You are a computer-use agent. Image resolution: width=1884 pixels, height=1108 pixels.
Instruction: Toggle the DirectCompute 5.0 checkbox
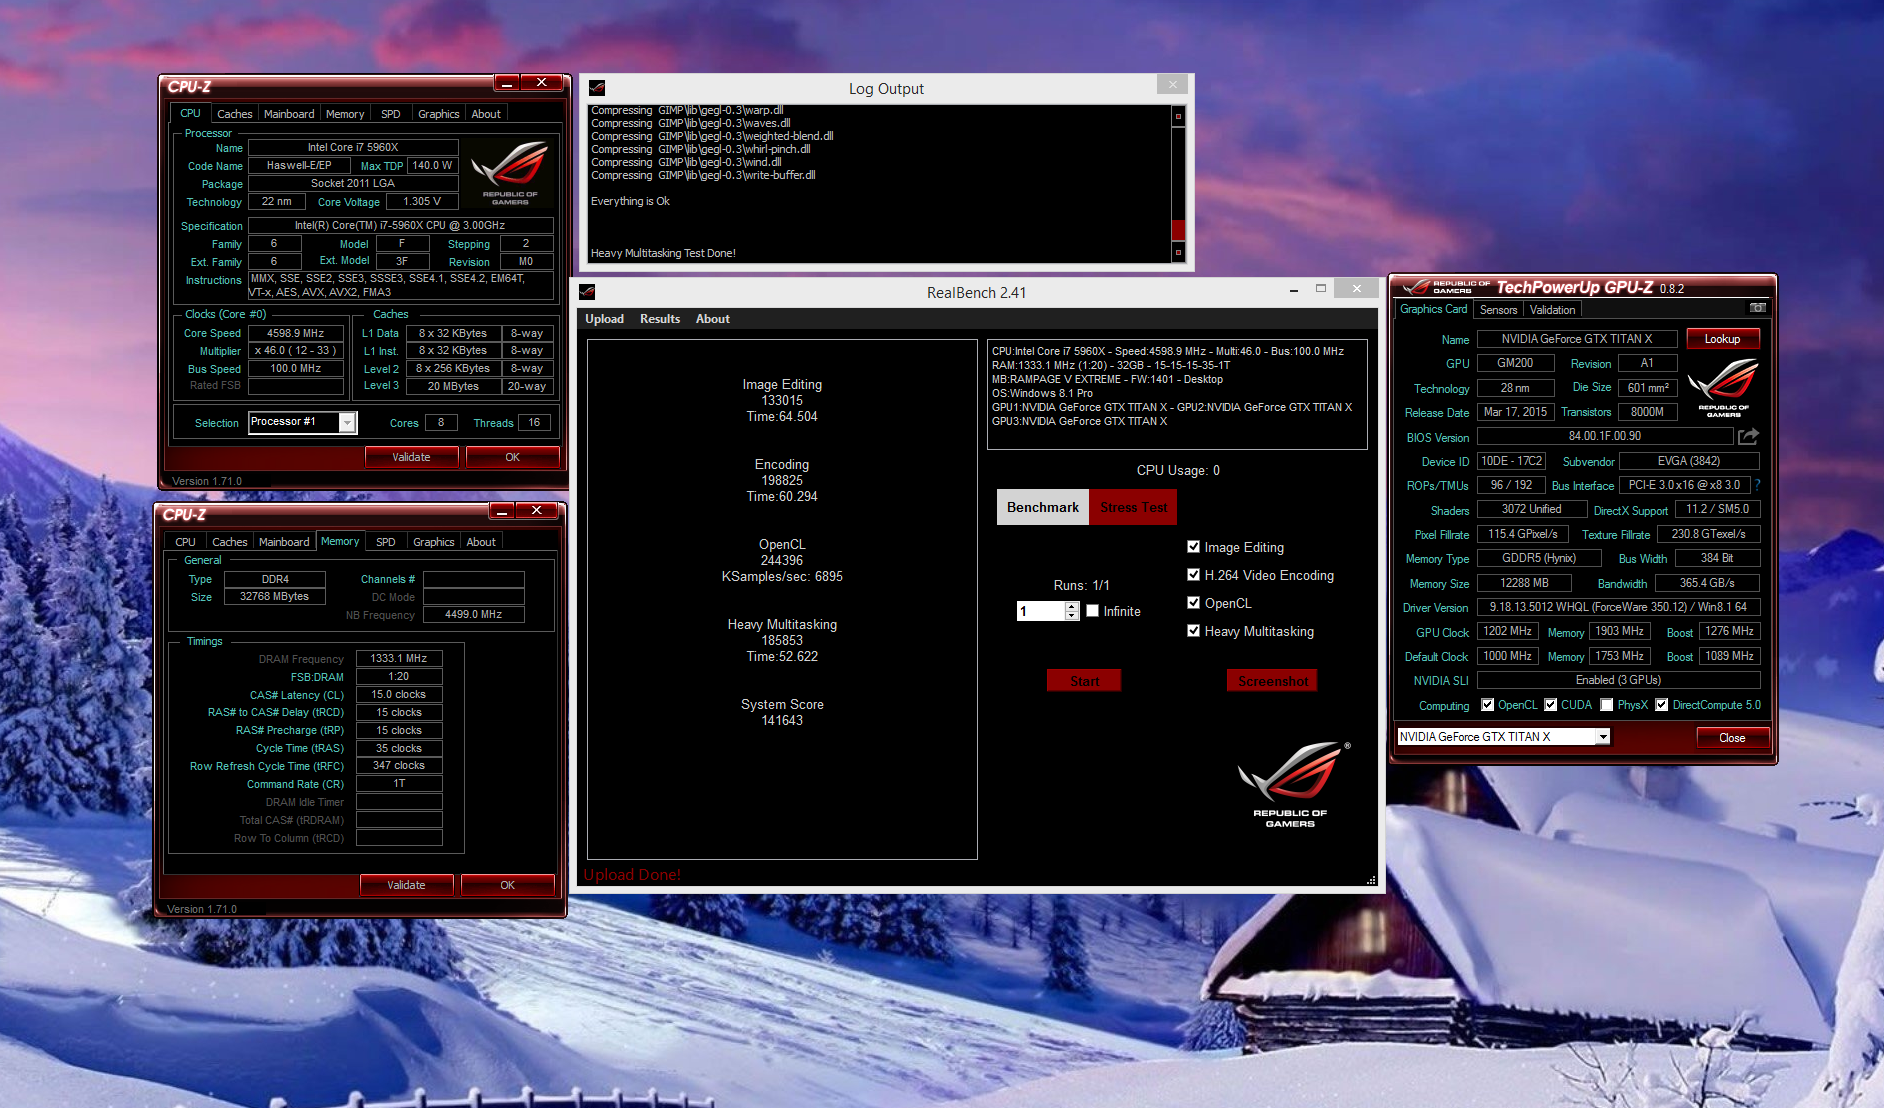tap(1661, 705)
